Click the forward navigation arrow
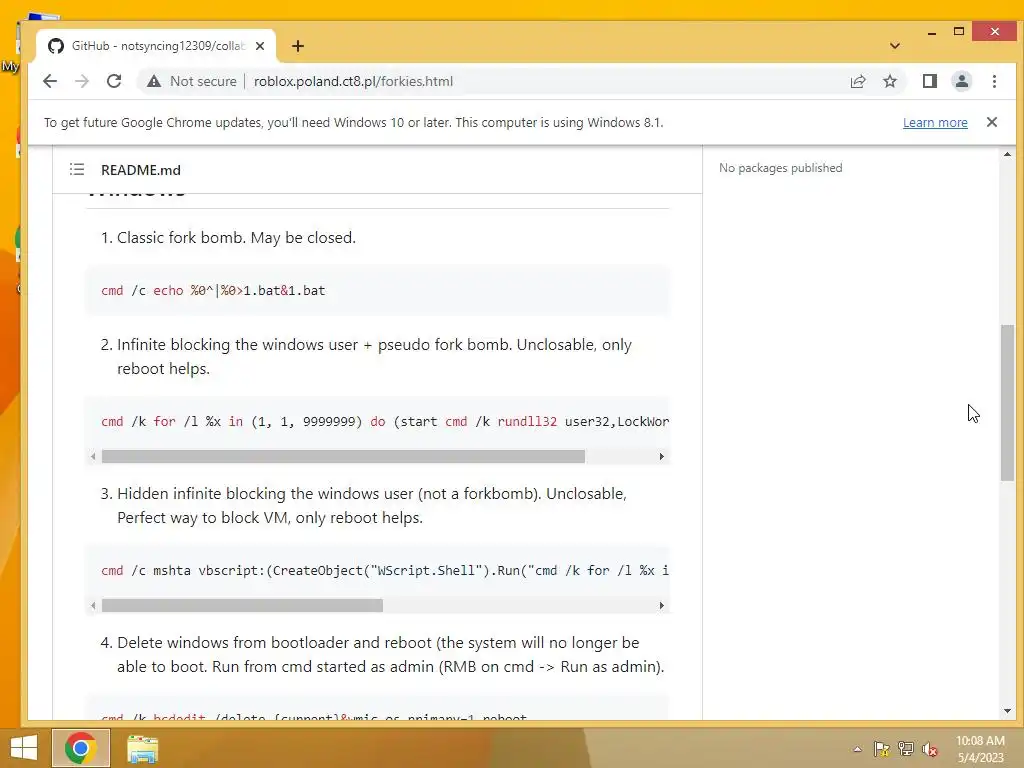1024x768 pixels. 82,81
